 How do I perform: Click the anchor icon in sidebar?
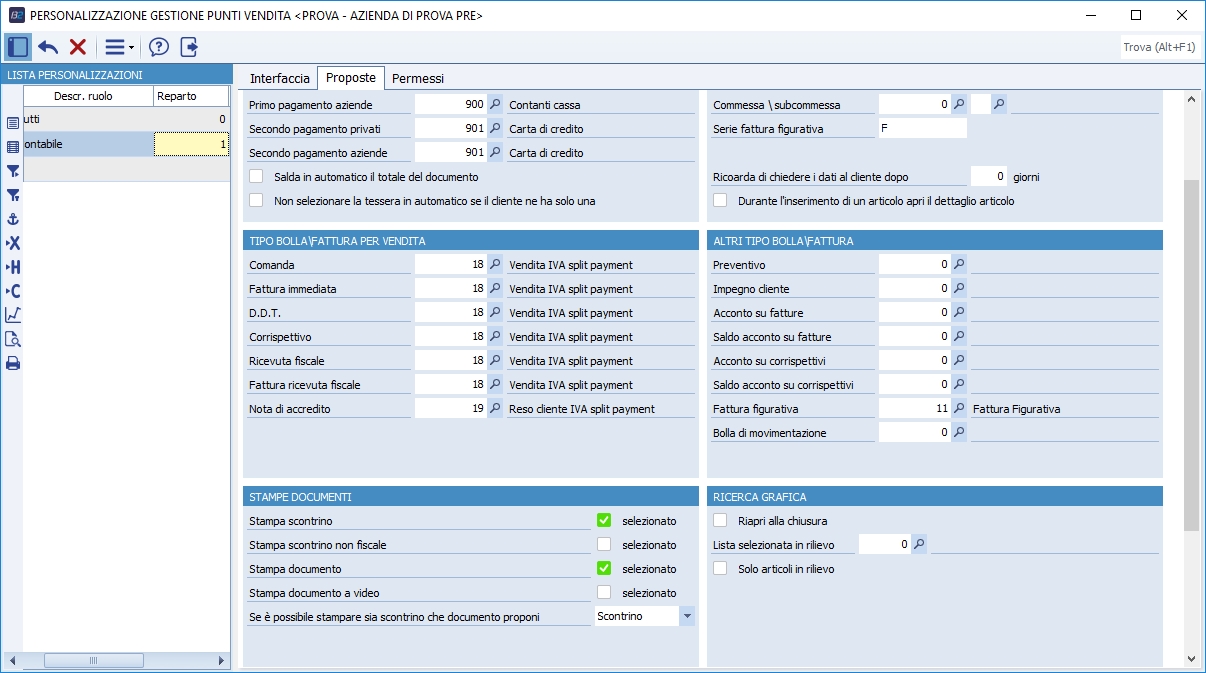click(13, 219)
